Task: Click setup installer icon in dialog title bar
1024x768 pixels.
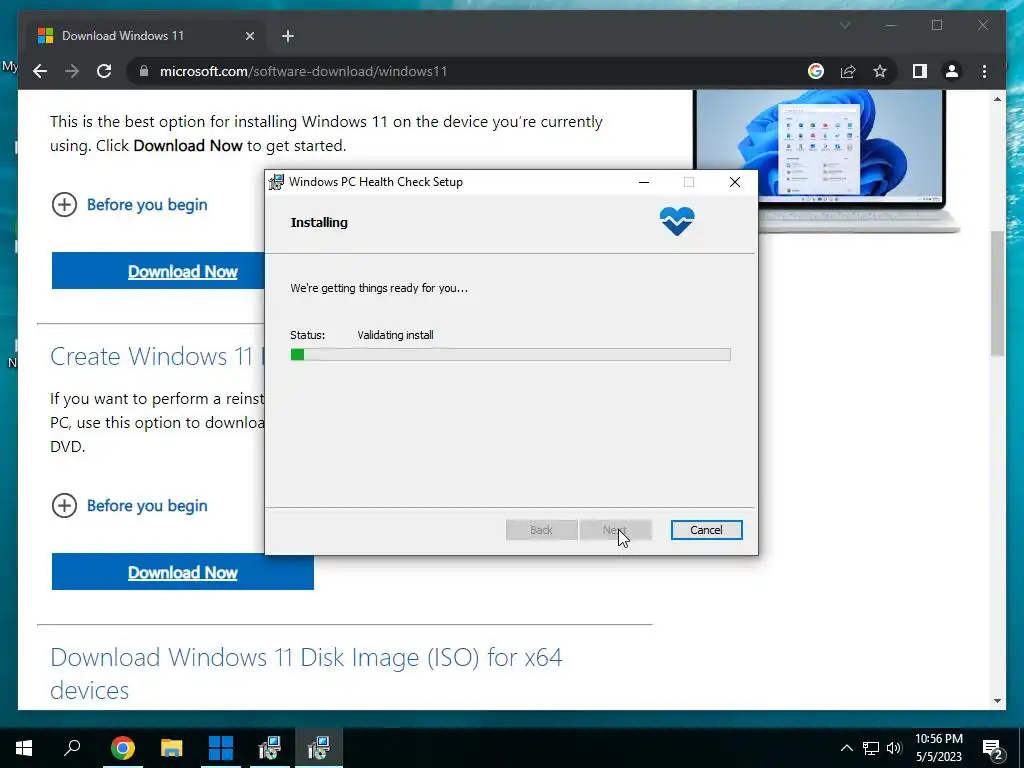Action: (277, 182)
